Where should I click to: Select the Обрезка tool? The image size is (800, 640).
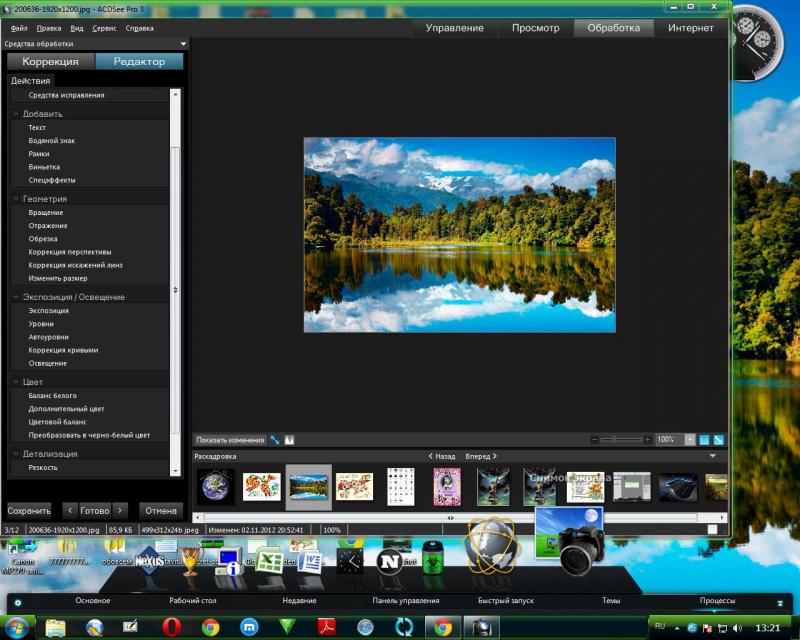click(43, 239)
